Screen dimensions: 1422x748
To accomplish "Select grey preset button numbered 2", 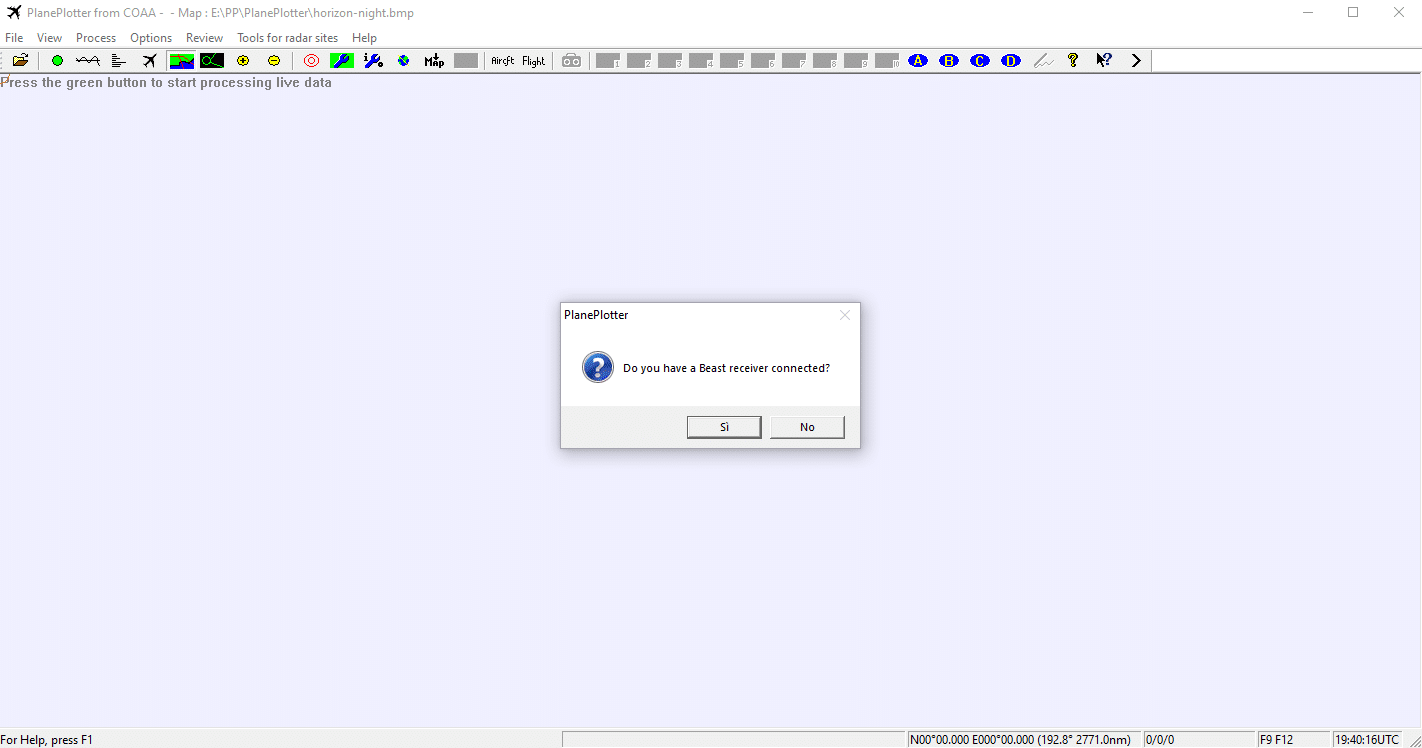I will click(x=639, y=61).
